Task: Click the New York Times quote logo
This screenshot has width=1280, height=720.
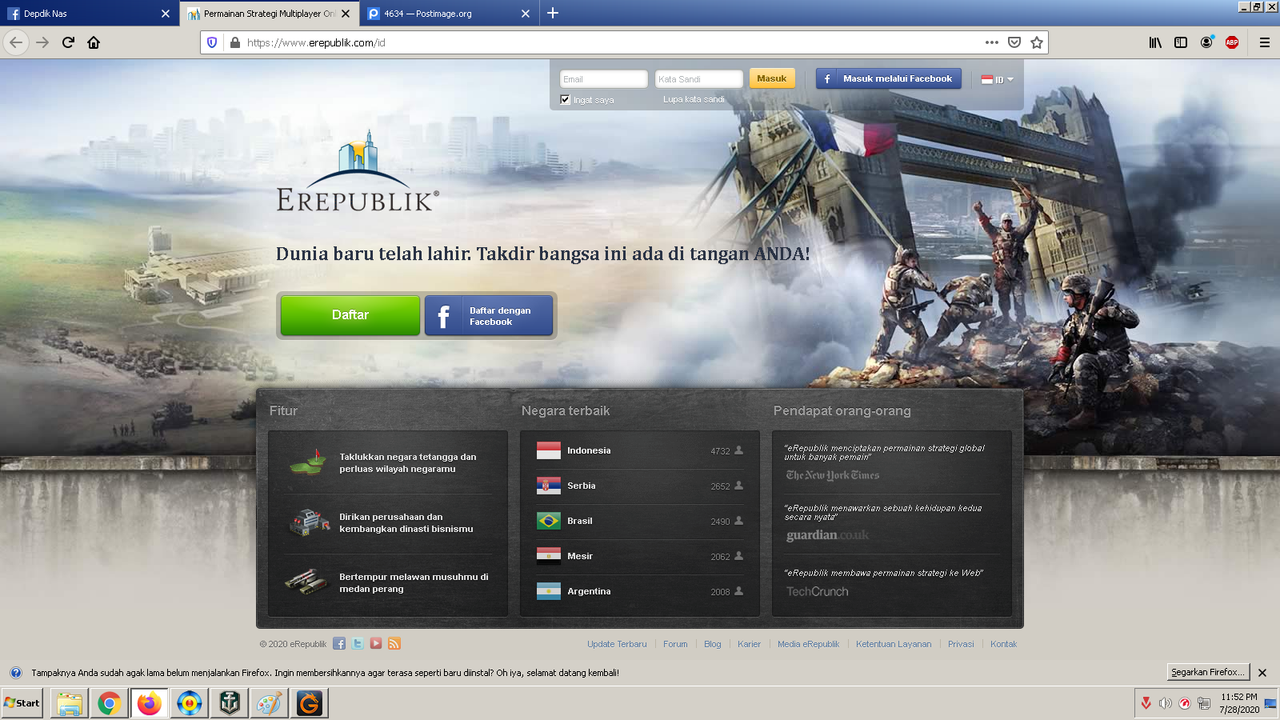Action: click(832, 476)
